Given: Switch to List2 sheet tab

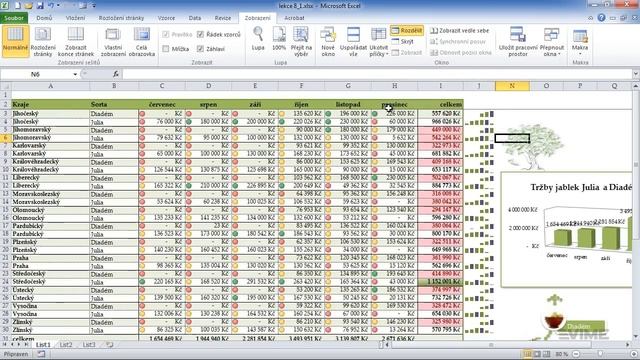Looking at the screenshot, I should click(x=66, y=345).
